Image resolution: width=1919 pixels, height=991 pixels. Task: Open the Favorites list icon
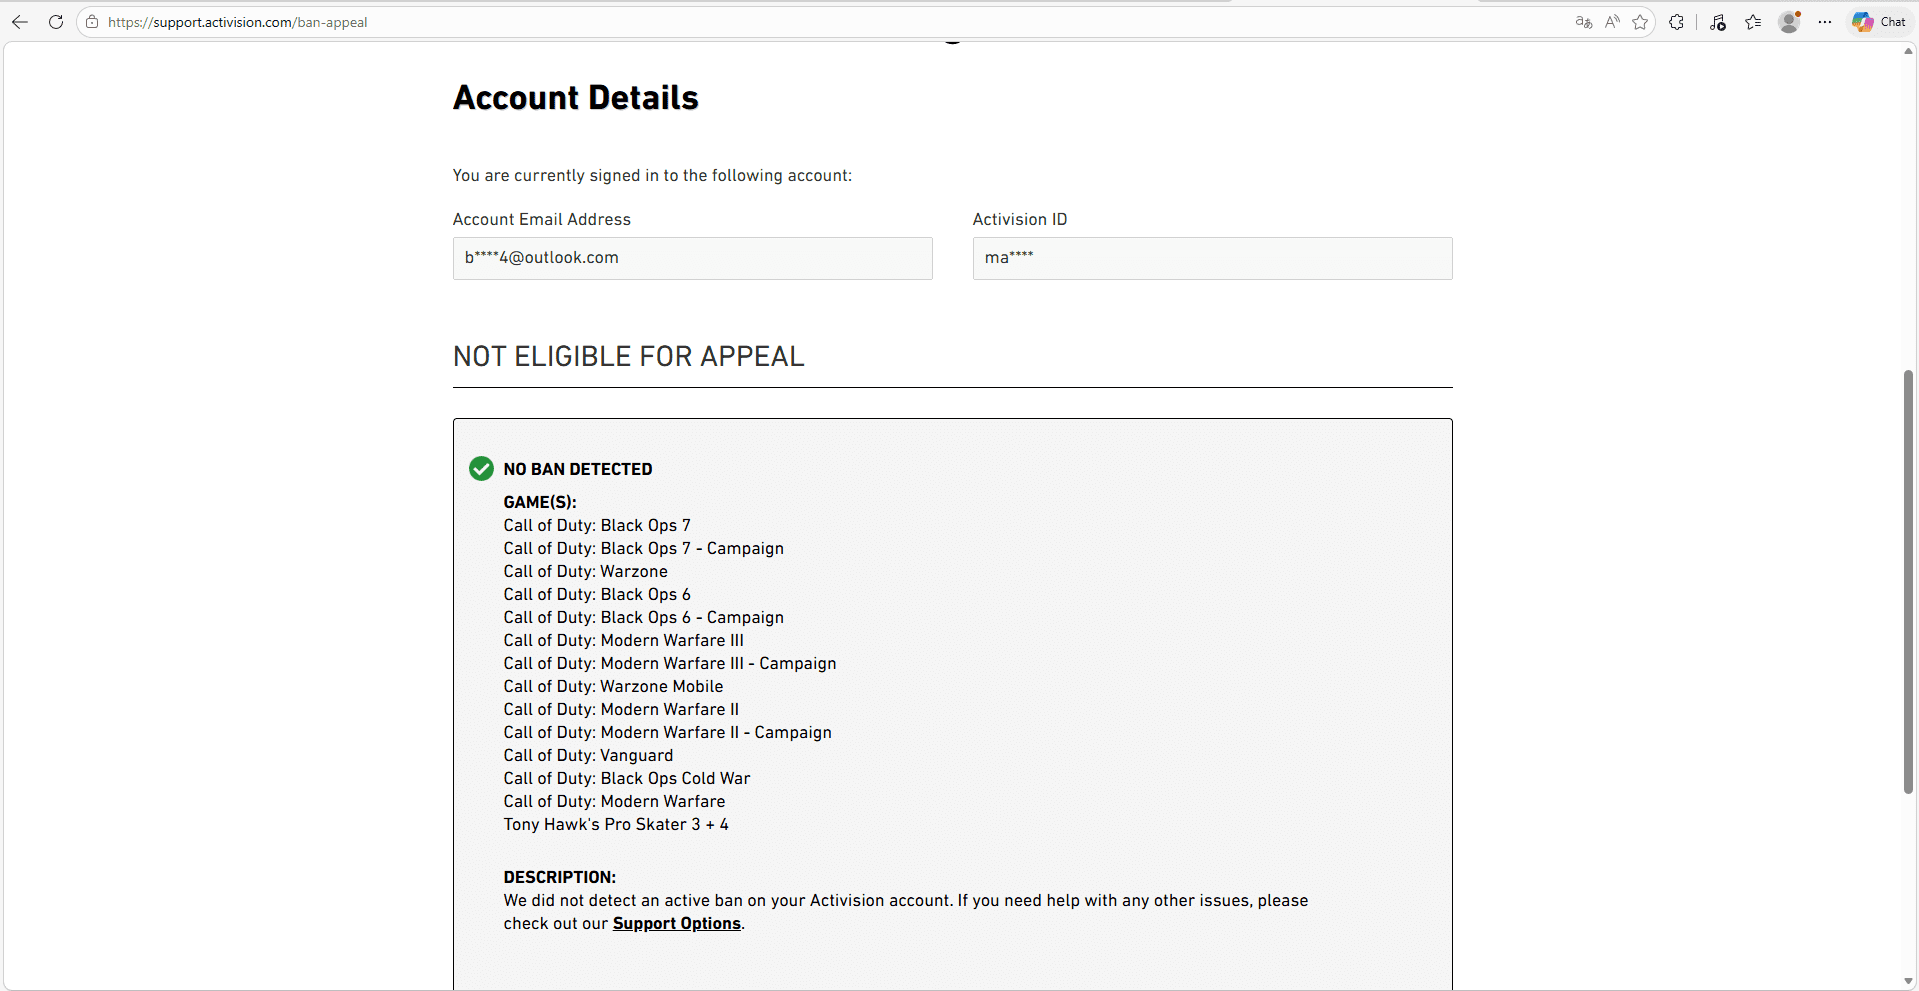click(1753, 22)
